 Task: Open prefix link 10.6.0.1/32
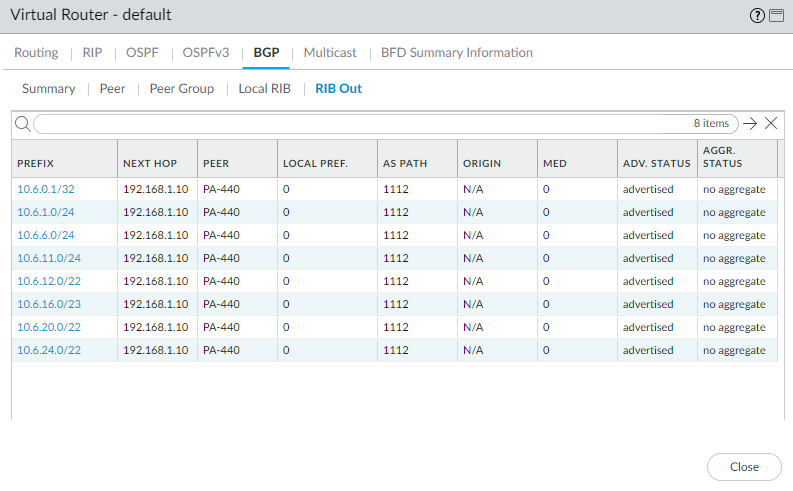pyautogui.click(x=46, y=189)
